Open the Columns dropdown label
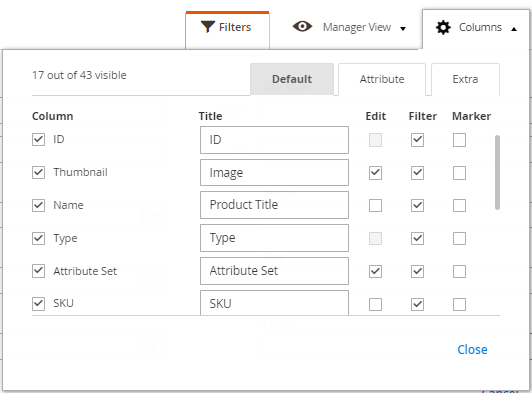 480,27
